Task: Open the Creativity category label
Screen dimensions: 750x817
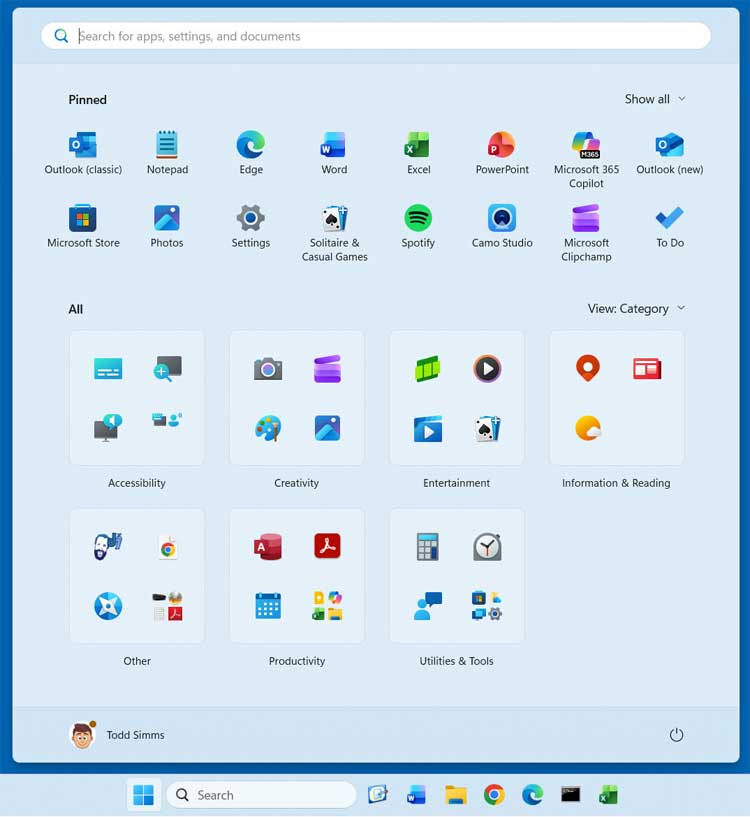Action: 297,483
